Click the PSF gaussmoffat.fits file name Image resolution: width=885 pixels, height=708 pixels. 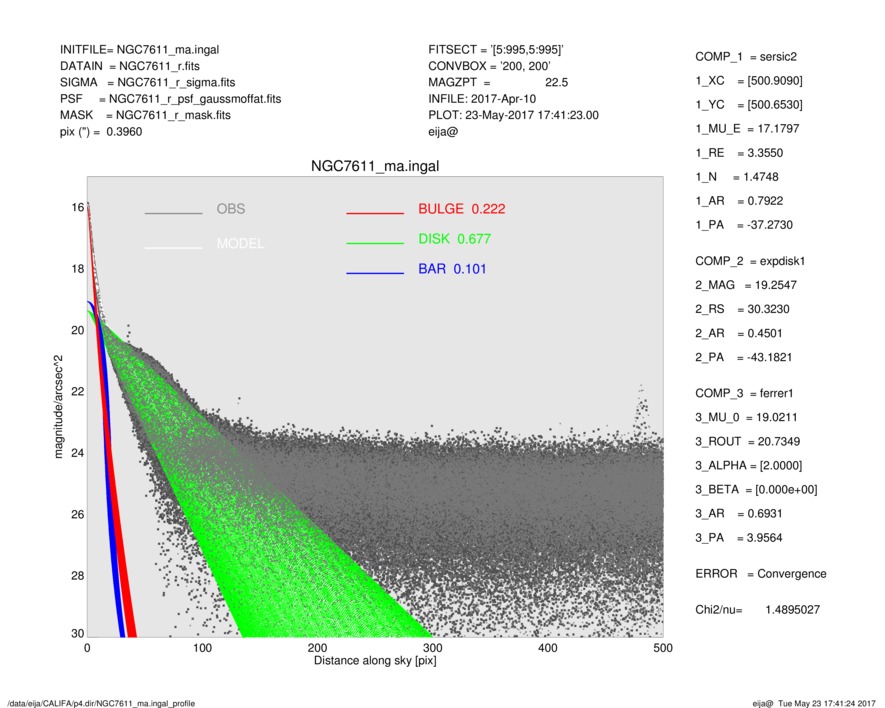(195, 99)
